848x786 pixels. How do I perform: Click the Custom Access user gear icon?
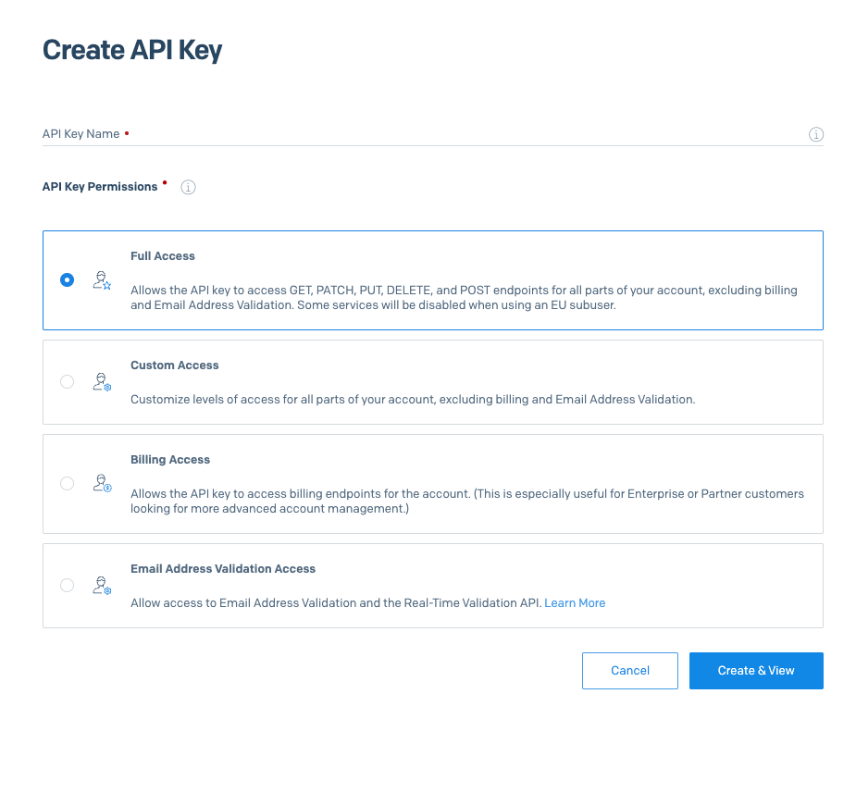pos(102,382)
